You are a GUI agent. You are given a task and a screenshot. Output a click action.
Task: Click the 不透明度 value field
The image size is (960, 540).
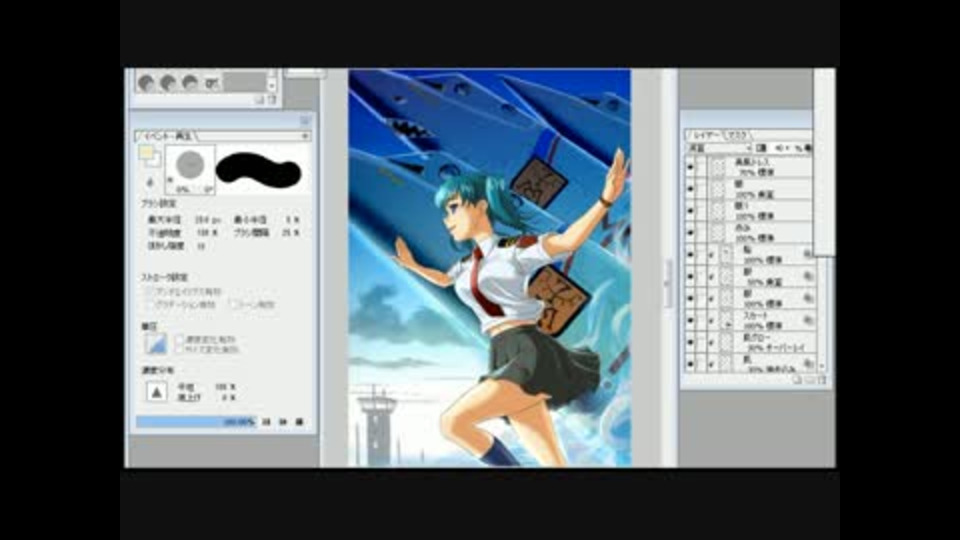click(x=208, y=233)
